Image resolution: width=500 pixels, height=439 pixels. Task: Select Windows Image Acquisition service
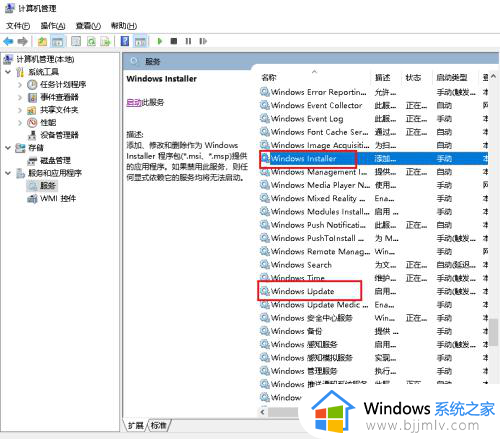(x=374, y=145)
